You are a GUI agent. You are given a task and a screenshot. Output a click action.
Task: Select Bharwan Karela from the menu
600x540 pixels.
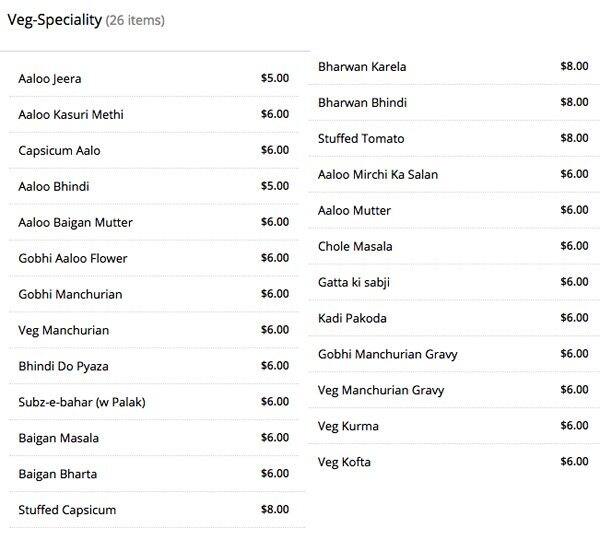point(454,67)
